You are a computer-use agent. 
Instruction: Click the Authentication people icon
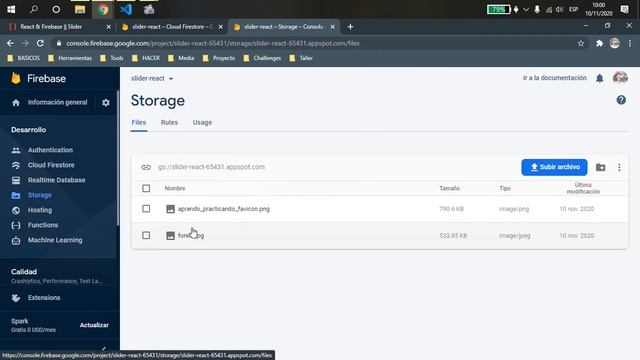pos(16,150)
